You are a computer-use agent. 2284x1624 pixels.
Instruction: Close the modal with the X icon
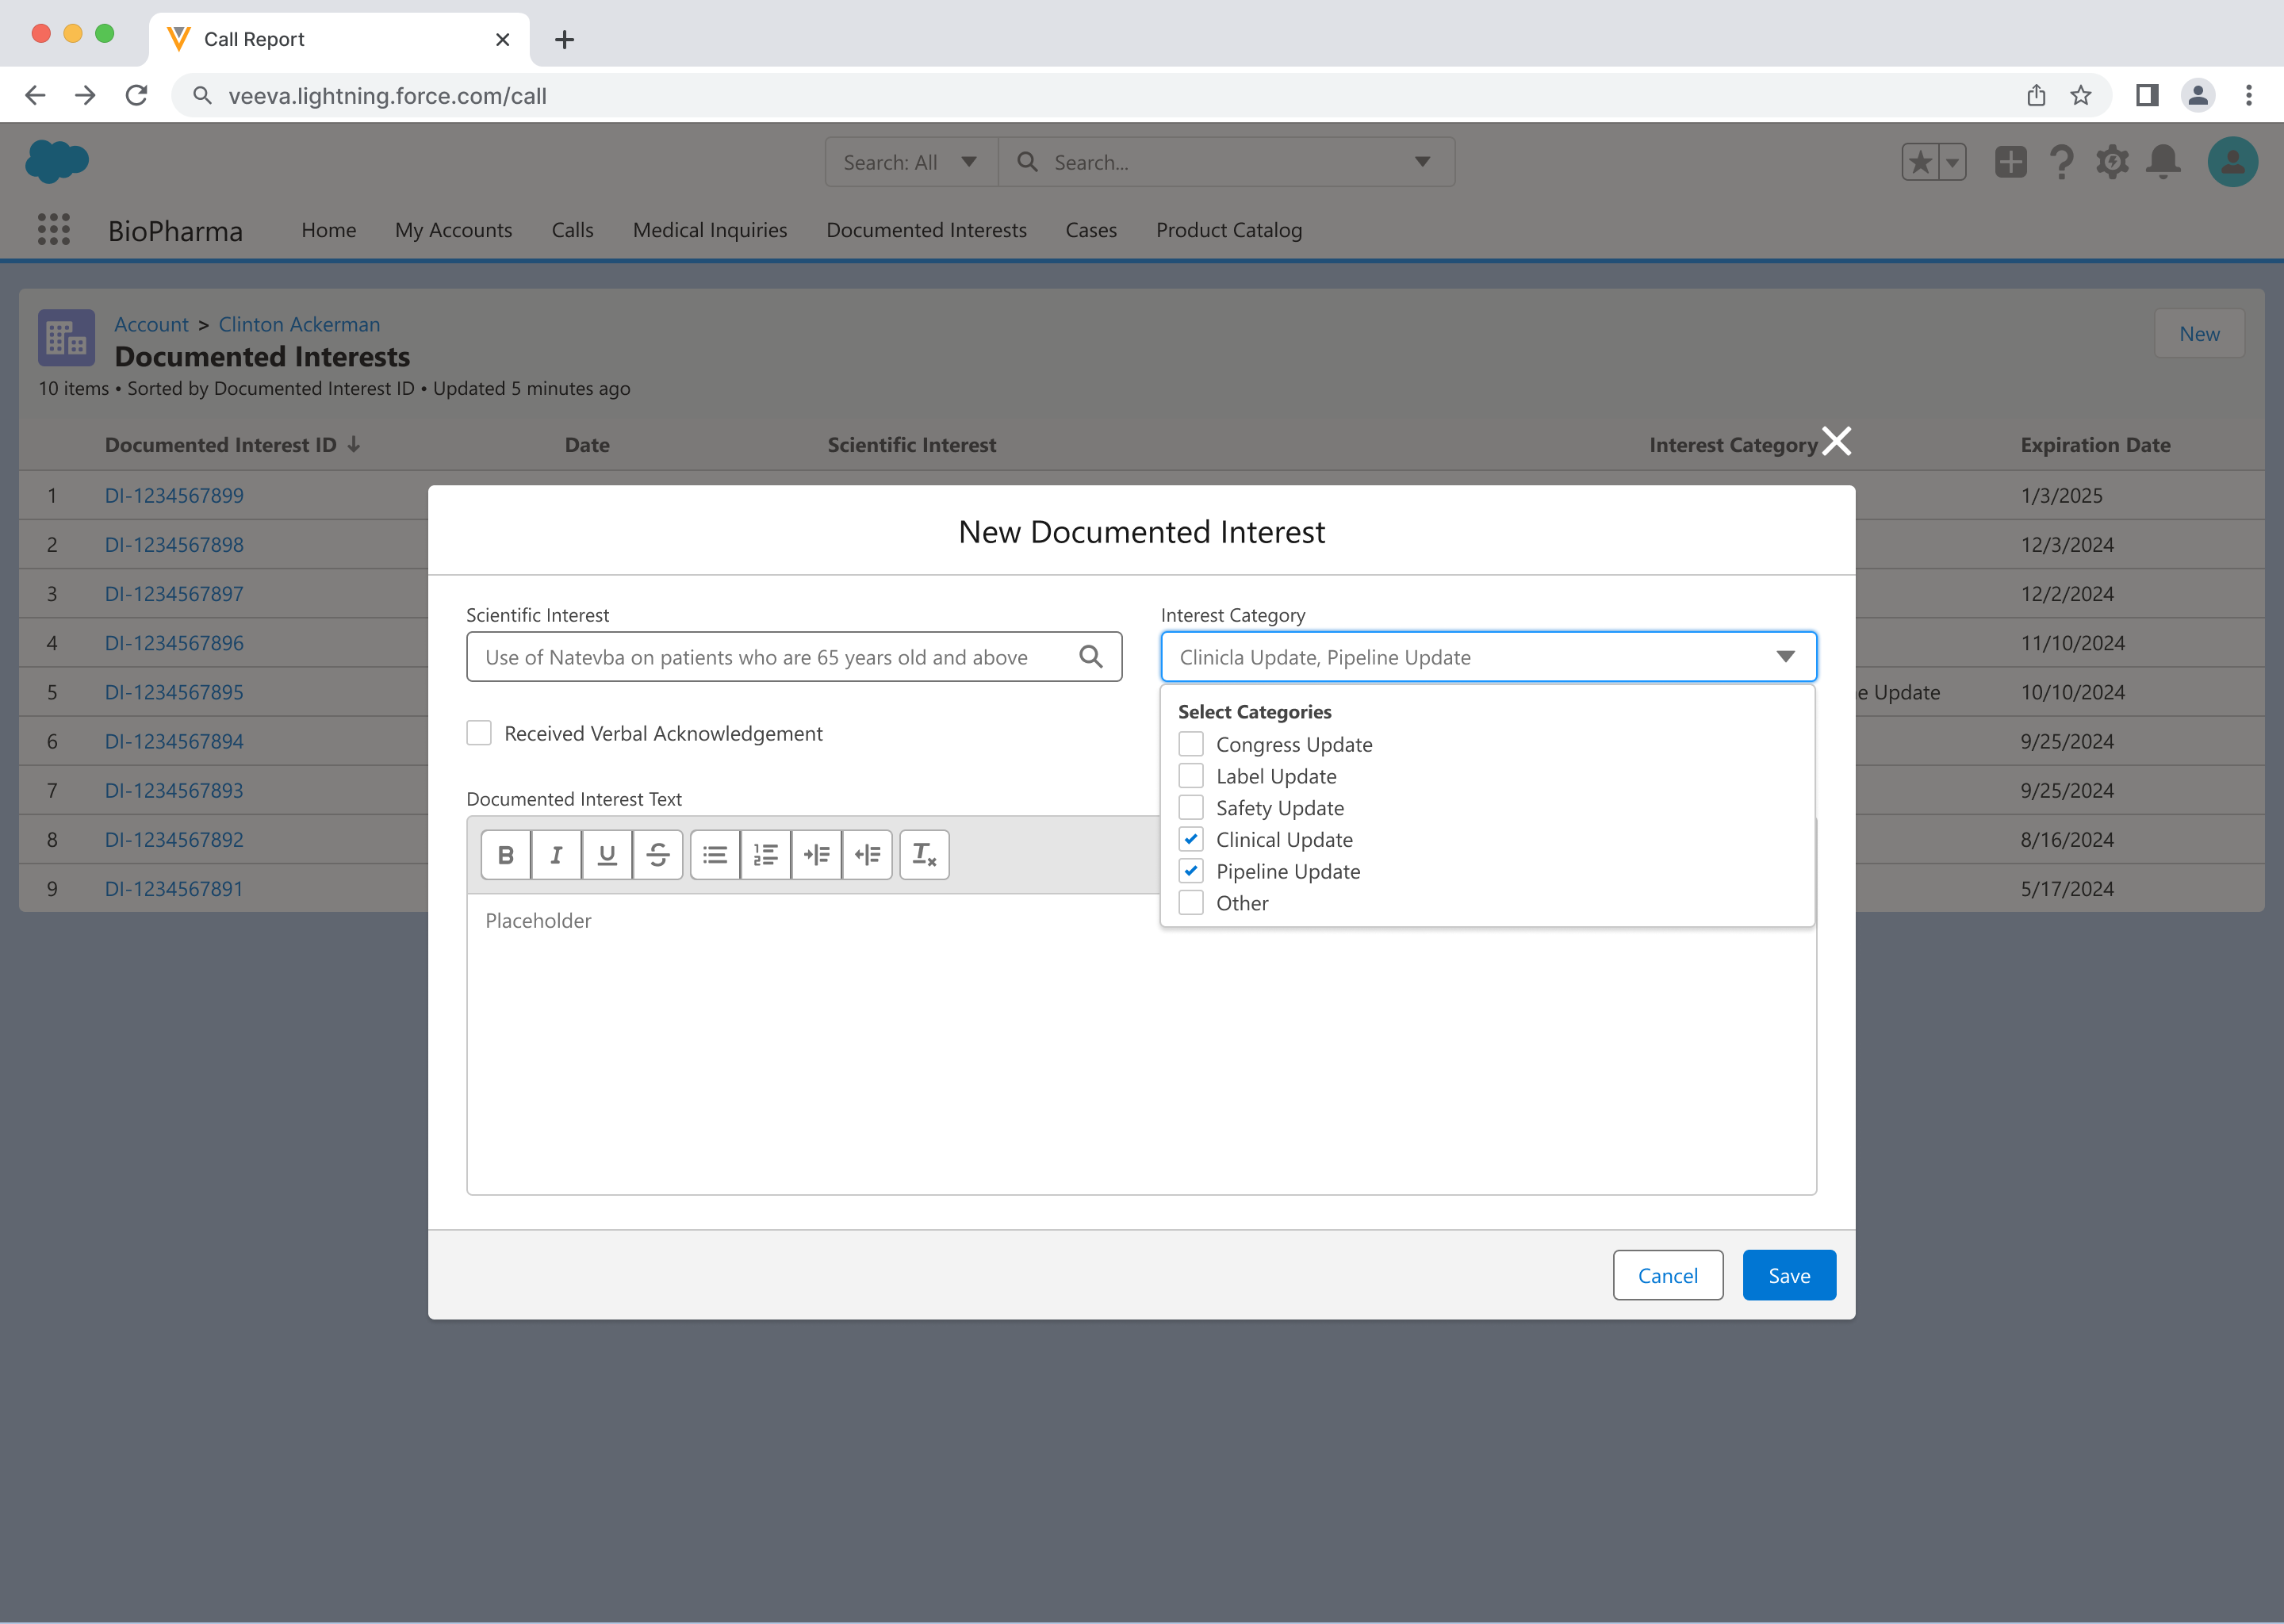(x=1836, y=441)
